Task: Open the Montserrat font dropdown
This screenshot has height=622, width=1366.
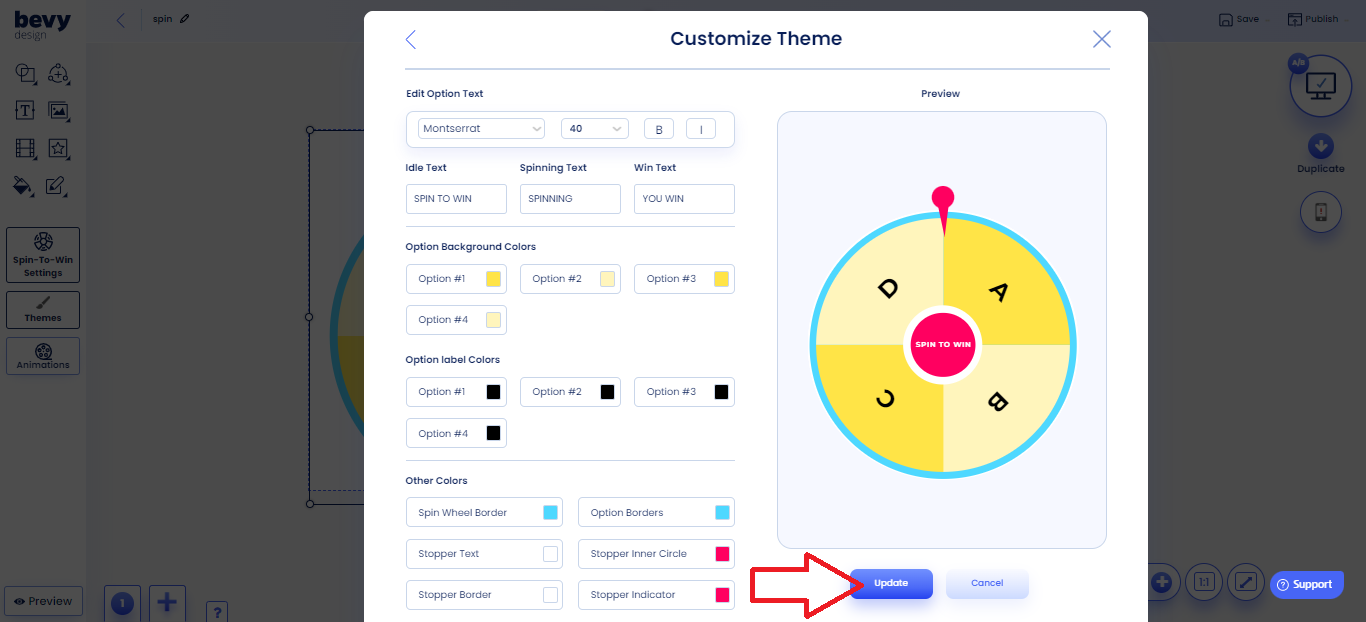Action: 482,129
